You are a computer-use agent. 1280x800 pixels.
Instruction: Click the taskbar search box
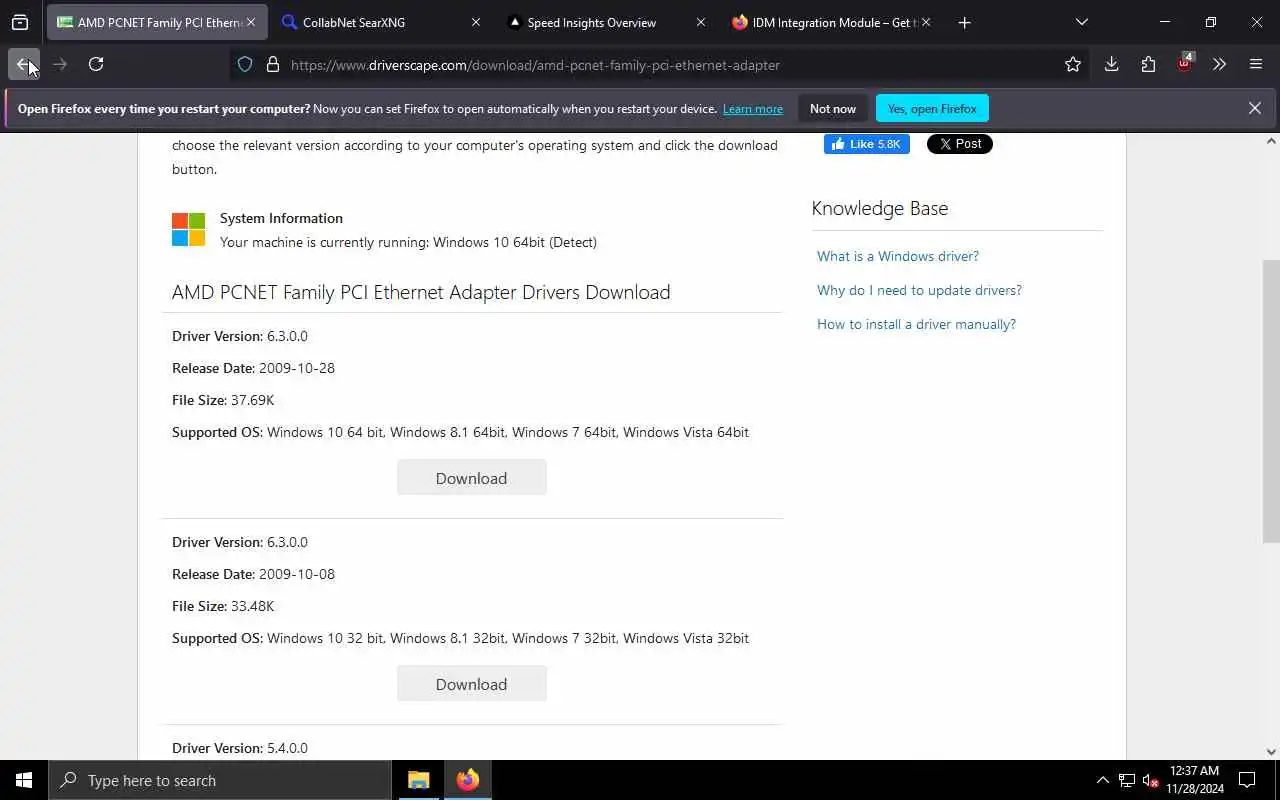tap(220, 780)
